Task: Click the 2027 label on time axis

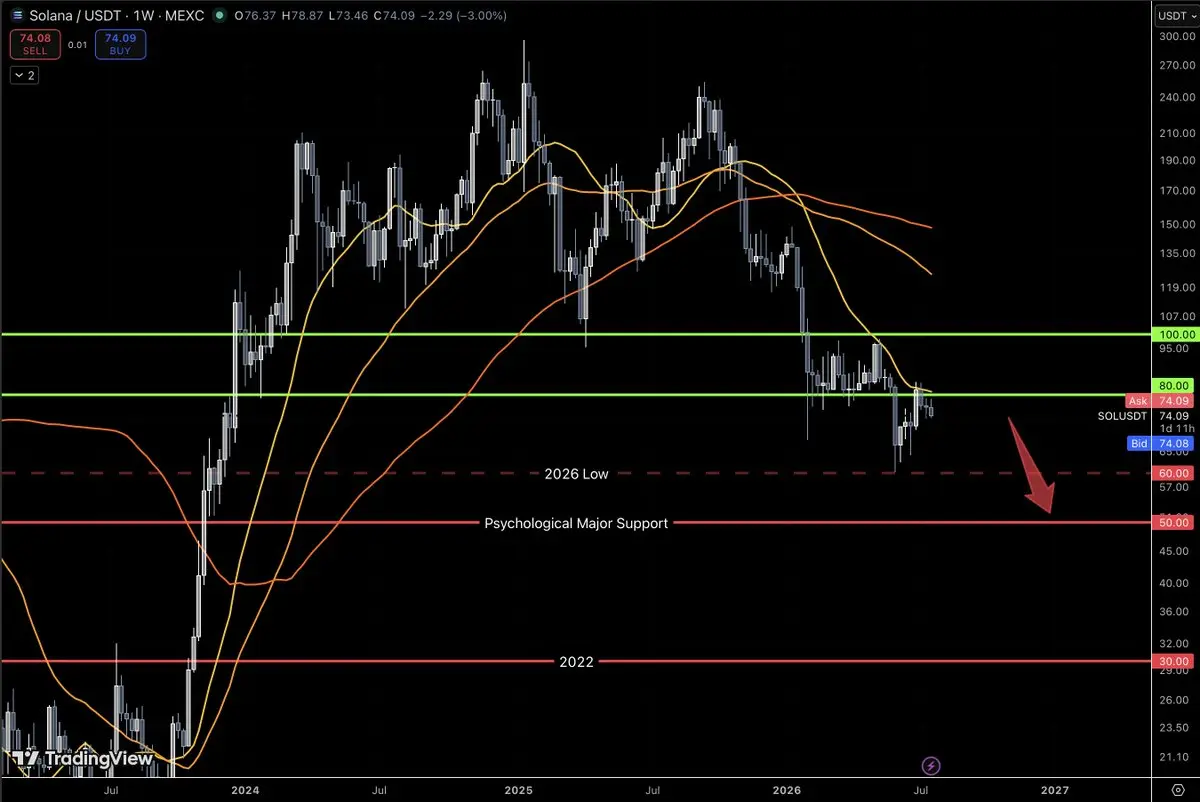Action: pyautogui.click(x=1056, y=790)
